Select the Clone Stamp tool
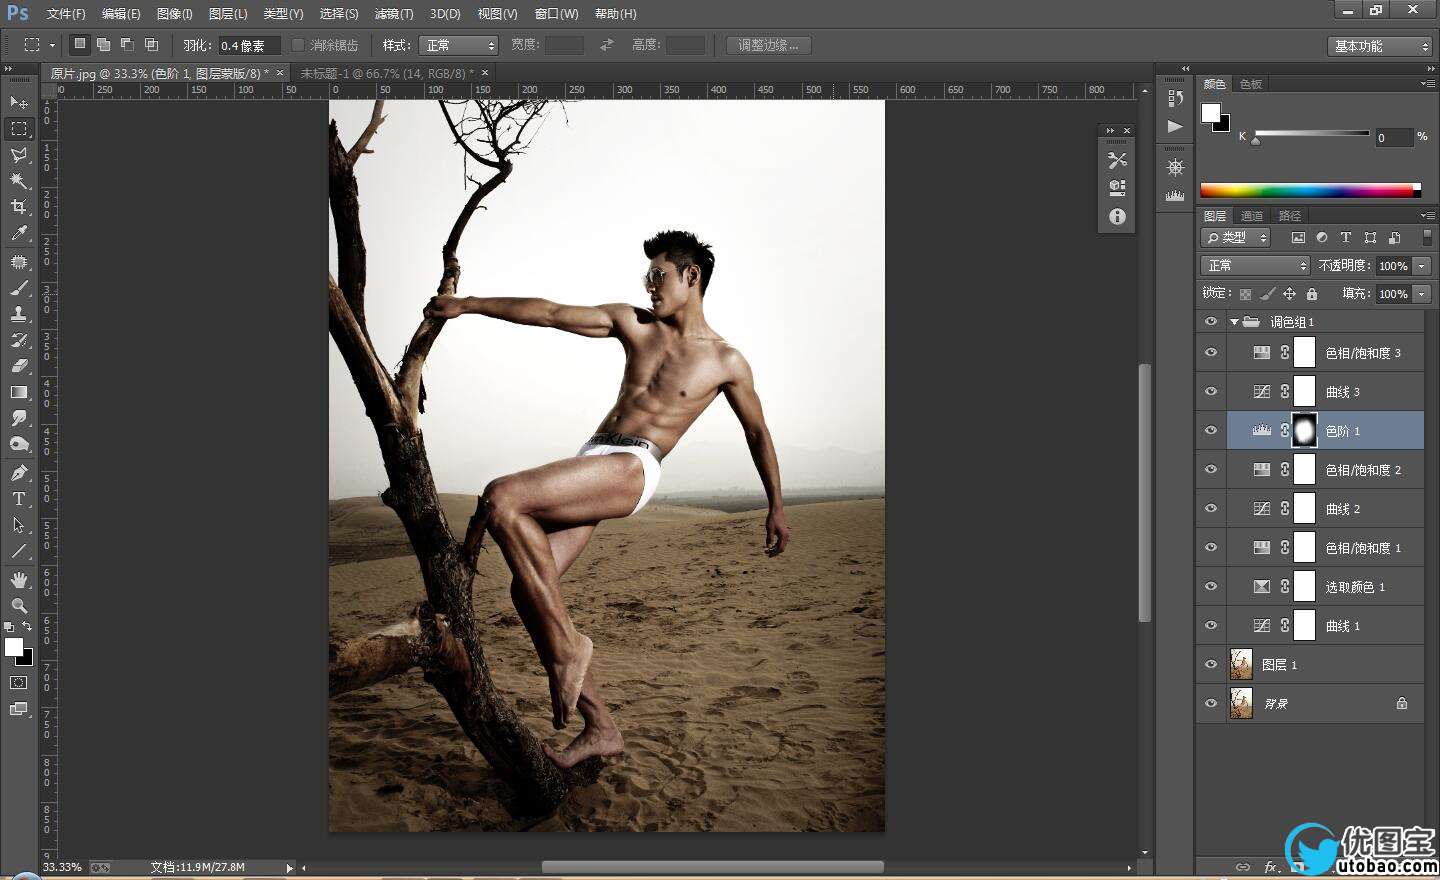The height and width of the screenshot is (880, 1440). pyautogui.click(x=19, y=314)
